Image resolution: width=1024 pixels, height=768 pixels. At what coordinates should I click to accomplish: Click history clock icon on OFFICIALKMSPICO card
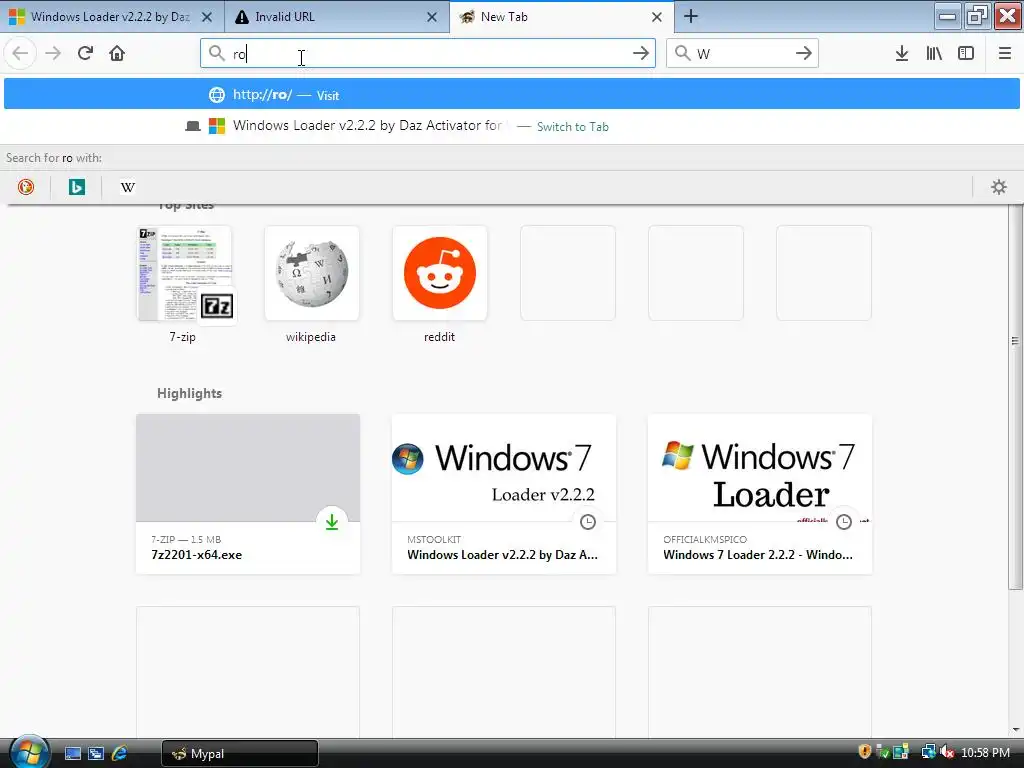844,522
